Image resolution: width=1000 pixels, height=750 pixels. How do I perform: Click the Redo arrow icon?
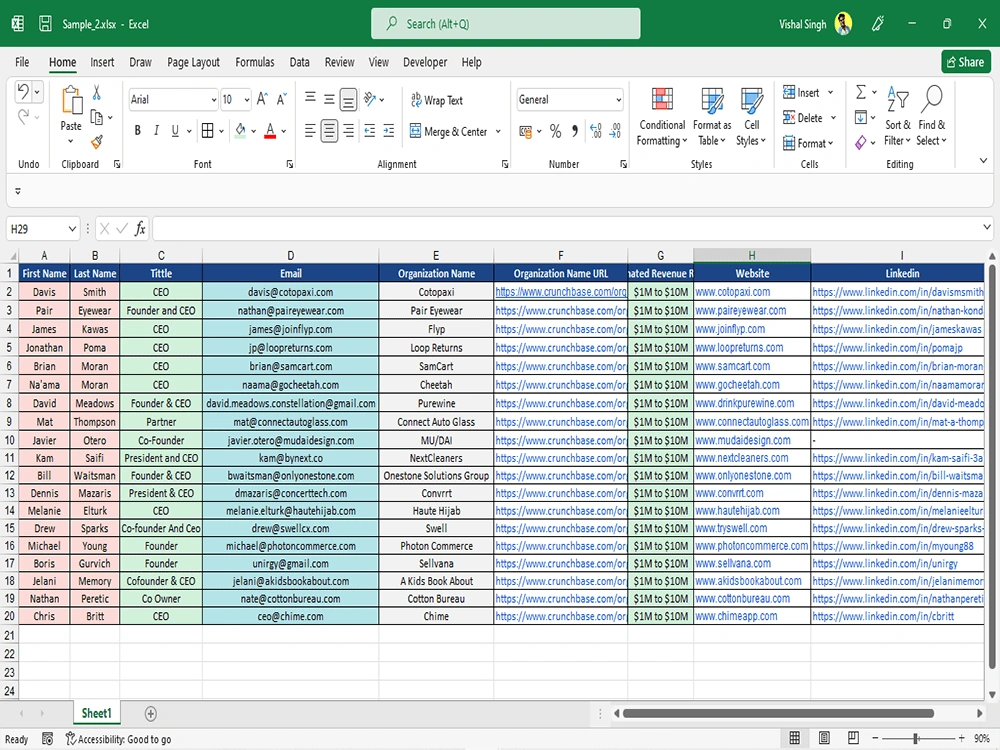point(24,117)
